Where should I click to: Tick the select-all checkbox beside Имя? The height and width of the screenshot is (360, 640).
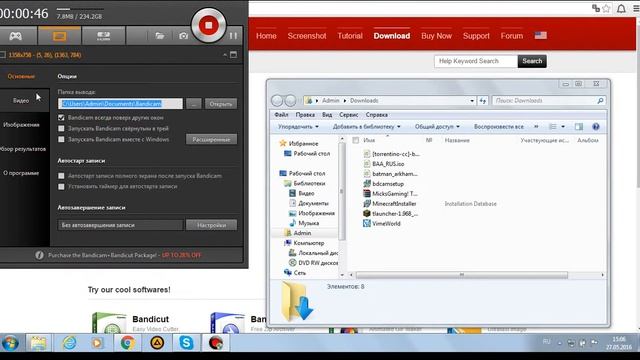[356, 140]
